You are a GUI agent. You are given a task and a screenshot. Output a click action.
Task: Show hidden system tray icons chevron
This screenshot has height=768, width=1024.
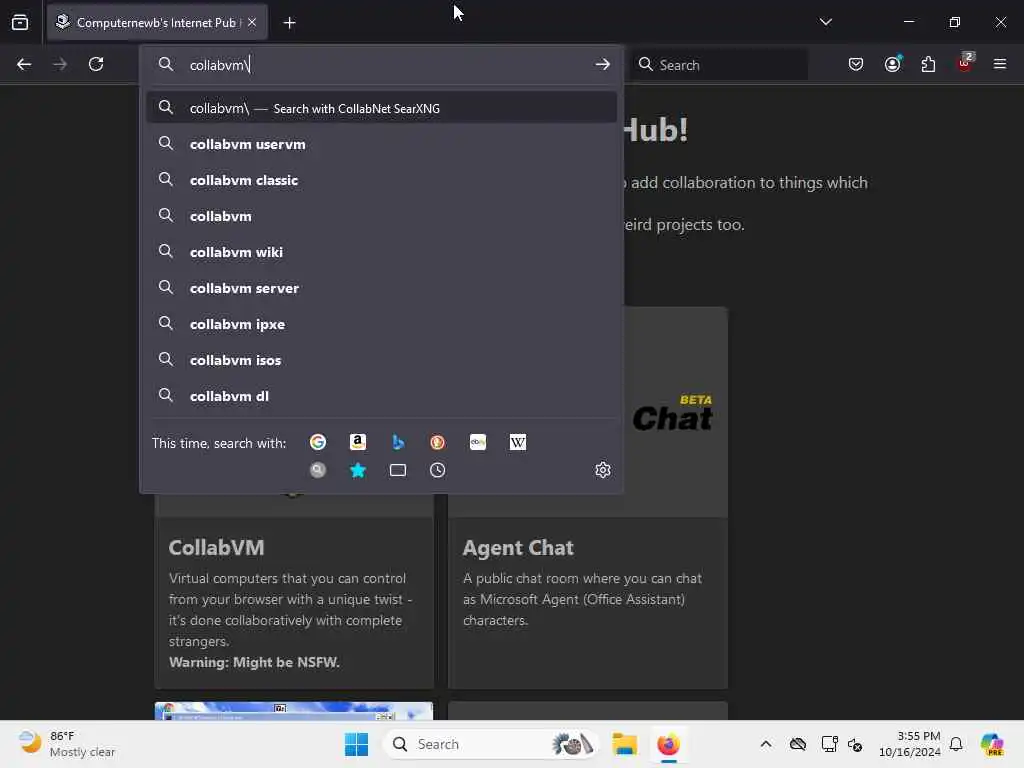point(765,744)
